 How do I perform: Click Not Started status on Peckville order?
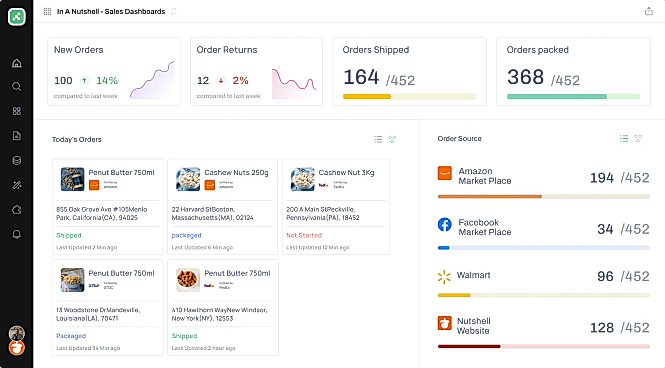304,235
